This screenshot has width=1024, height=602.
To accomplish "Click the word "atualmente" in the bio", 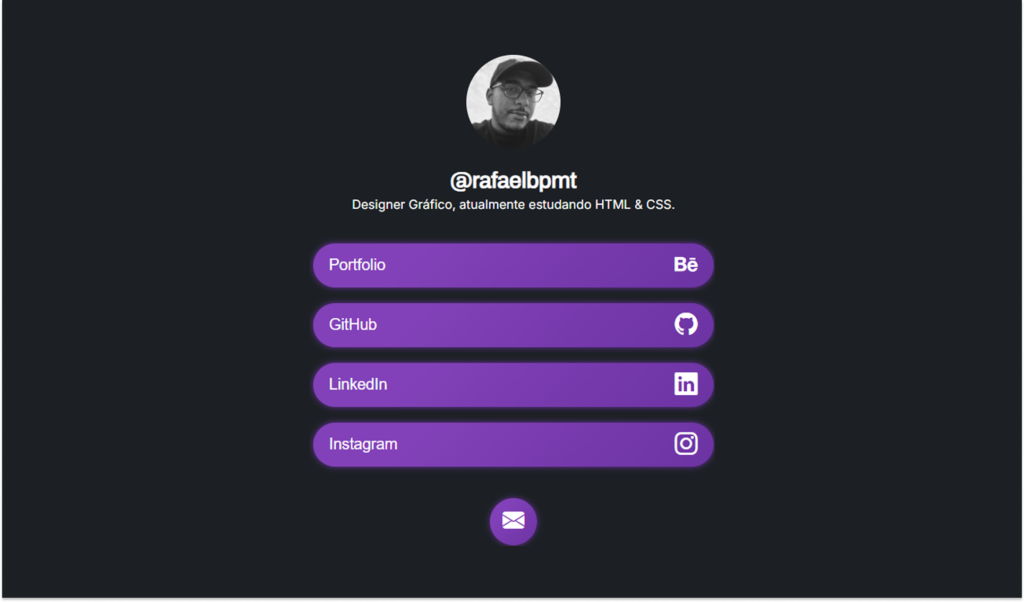I will (x=492, y=204).
